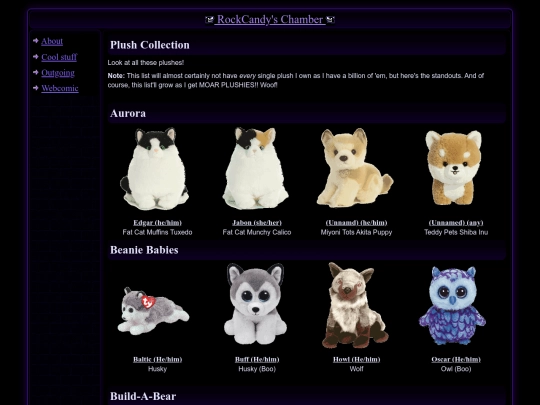Click the Baltic (He/him) husky link
The width and height of the screenshot is (540, 405).
coord(157,359)
